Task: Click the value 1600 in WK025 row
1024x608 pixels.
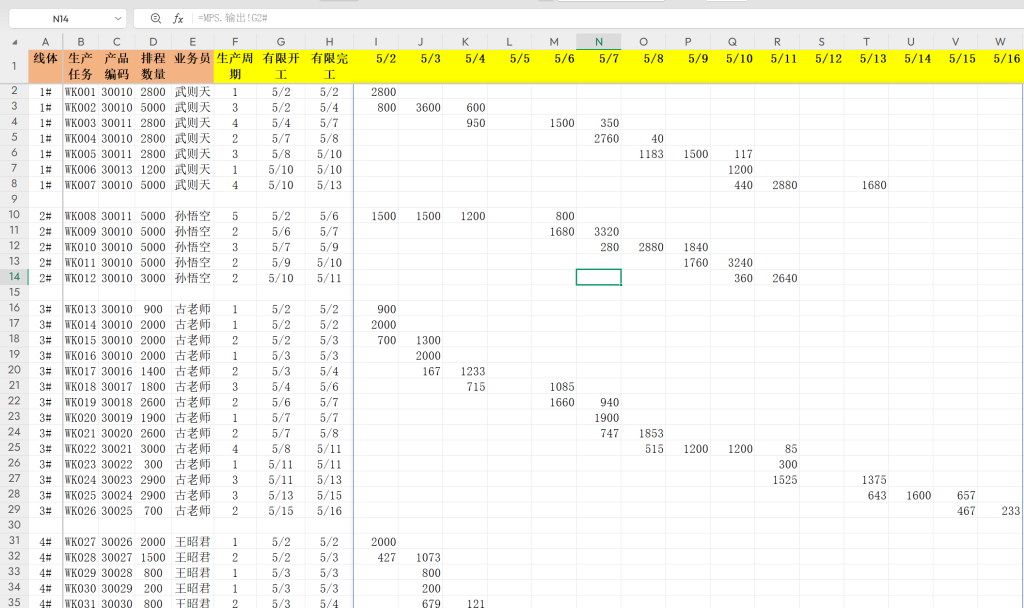Action: pos(918,495)
